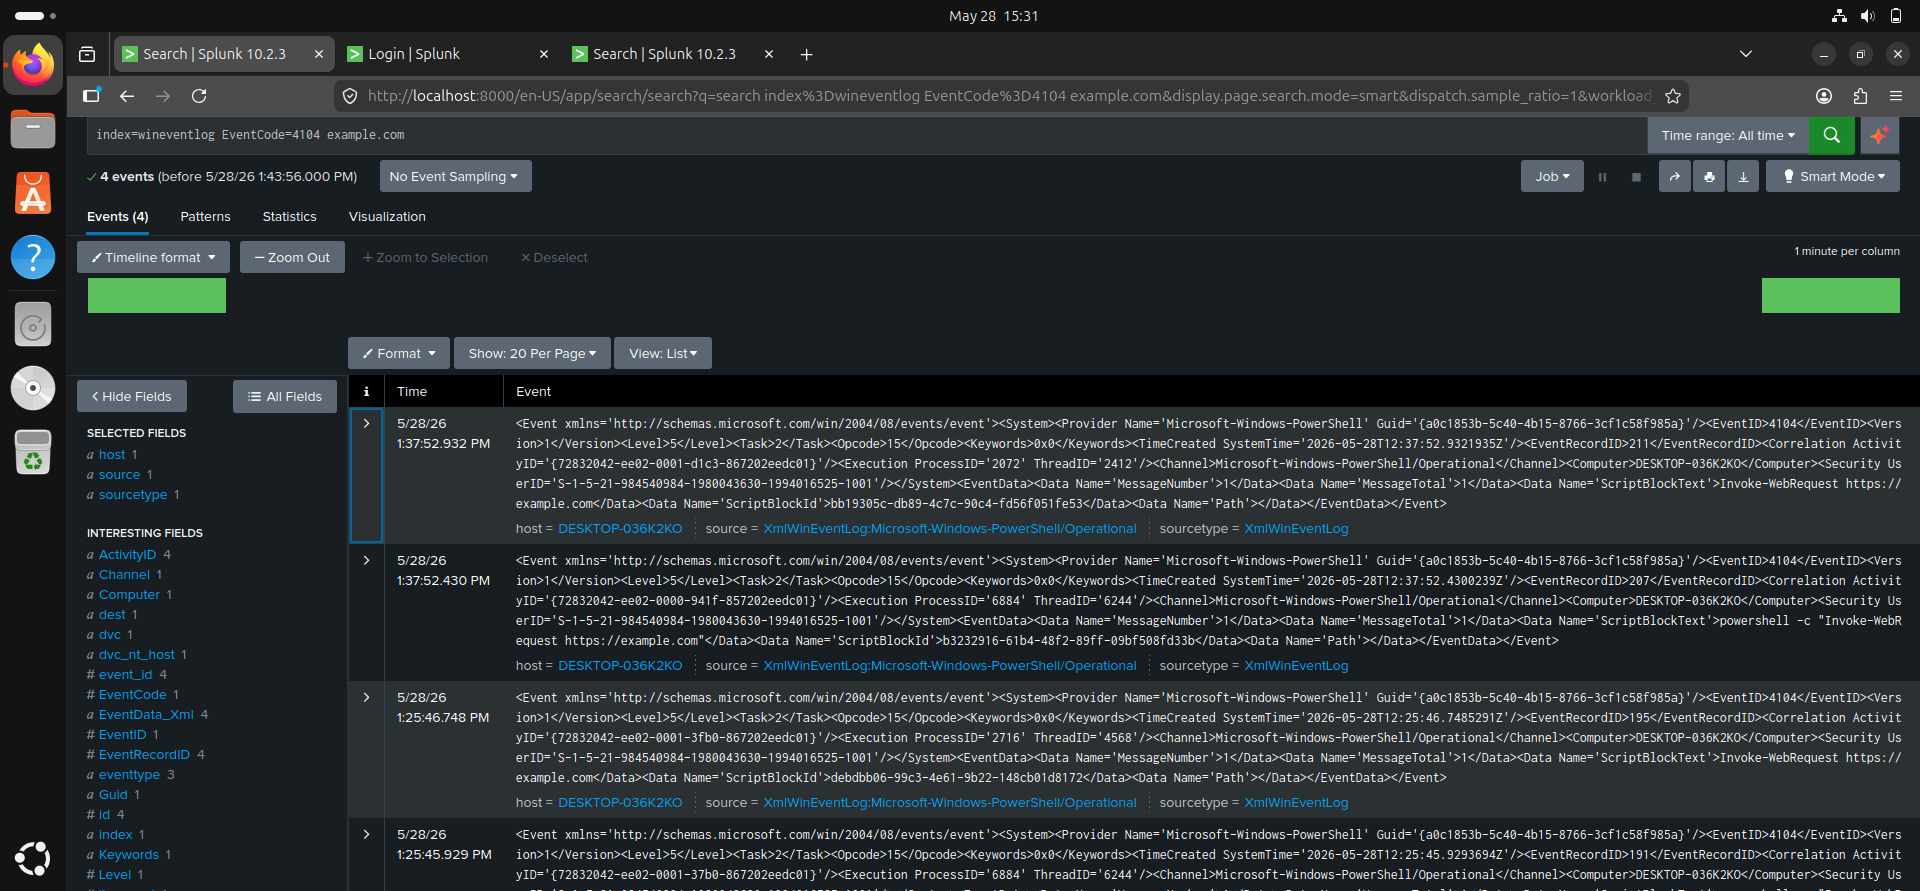
Task: Print the search results
Action: tap(1709, 176)
